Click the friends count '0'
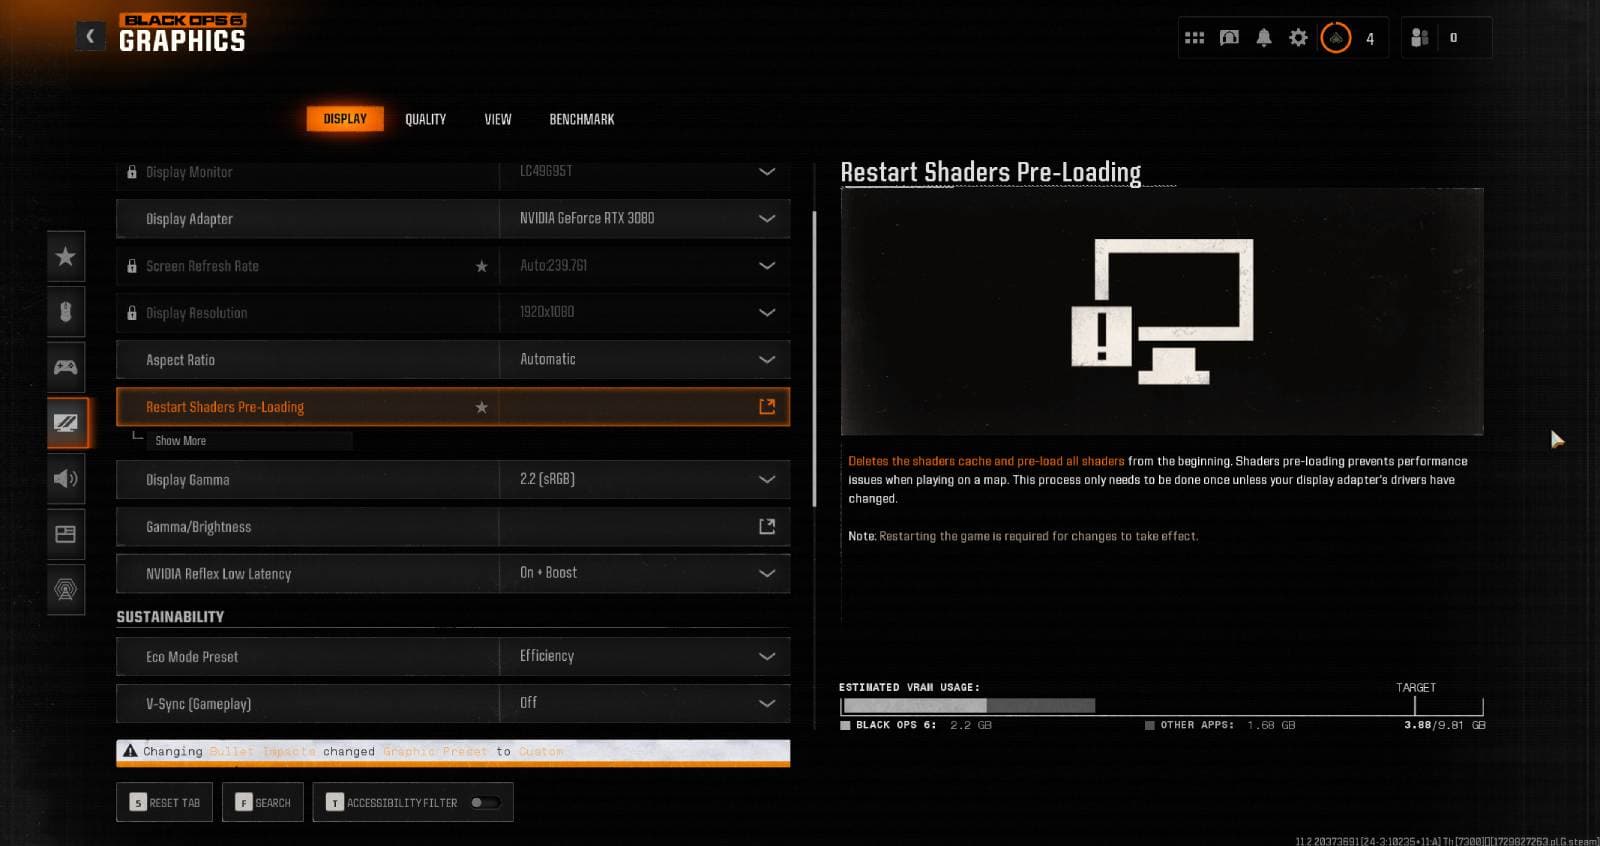Screen dimensions: 1600x846 point(1453,38)
